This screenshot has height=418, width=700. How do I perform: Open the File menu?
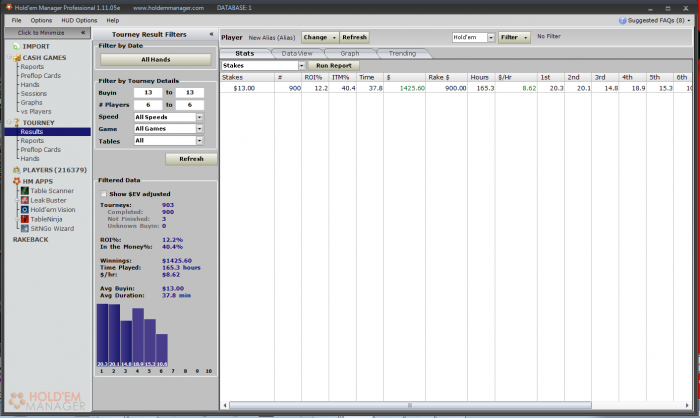click(x=17, y=21)
